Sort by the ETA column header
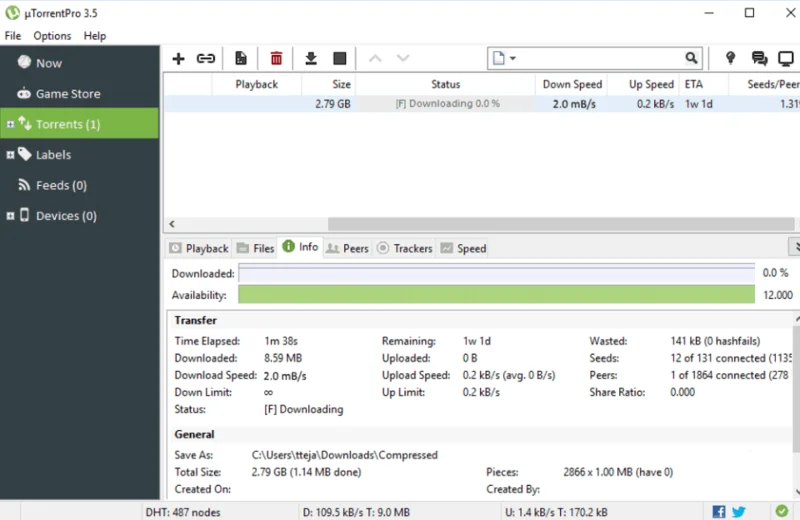The width and height of the screenshot is (800, 520). (x=704, y=84)
